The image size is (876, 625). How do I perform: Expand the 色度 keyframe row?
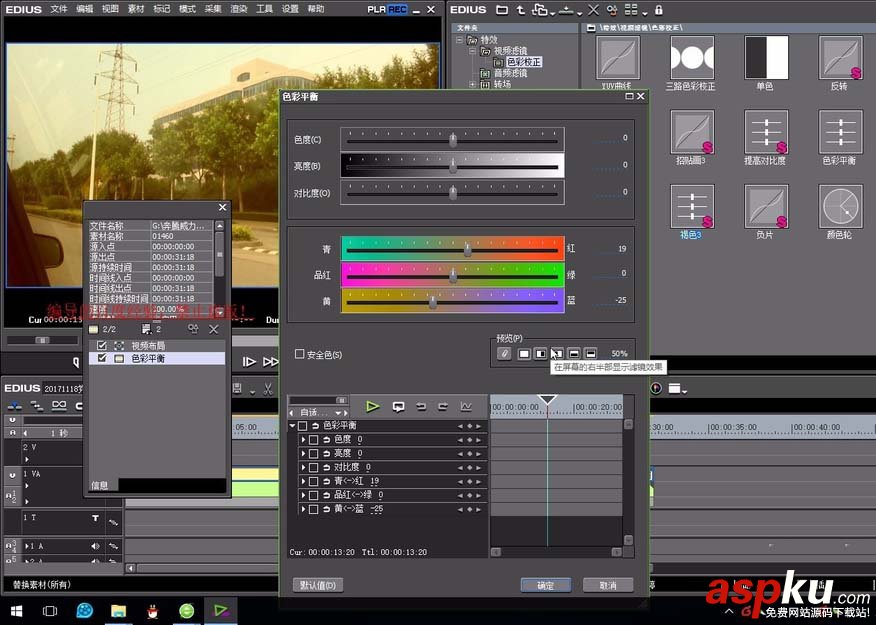[303, 440]
